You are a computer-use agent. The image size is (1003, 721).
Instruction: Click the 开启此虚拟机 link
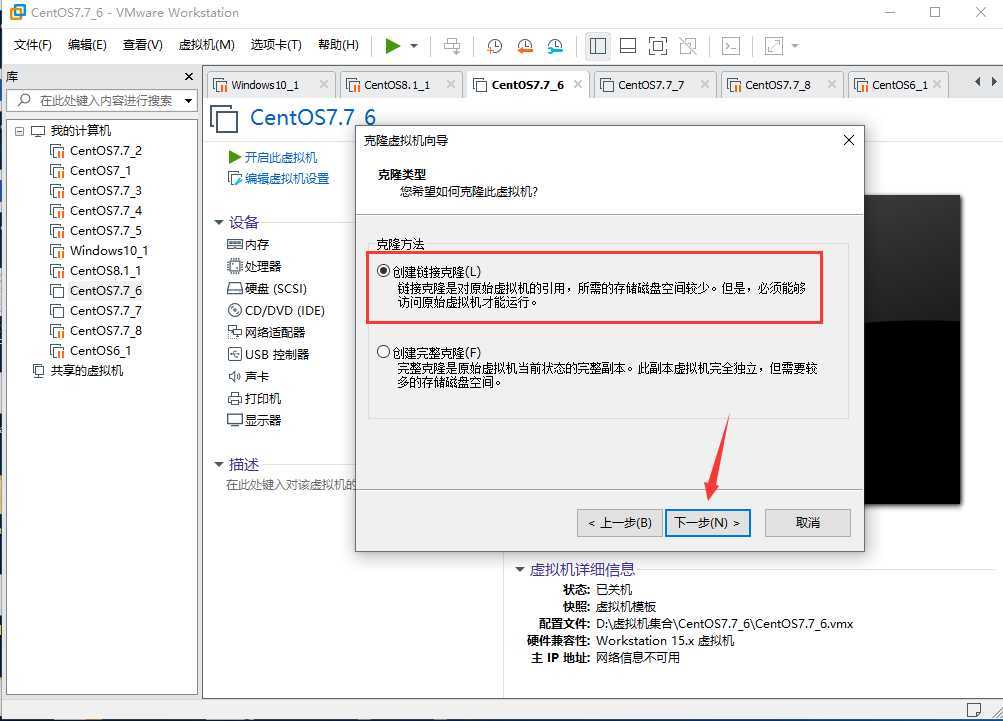click(x=273, y=157)
